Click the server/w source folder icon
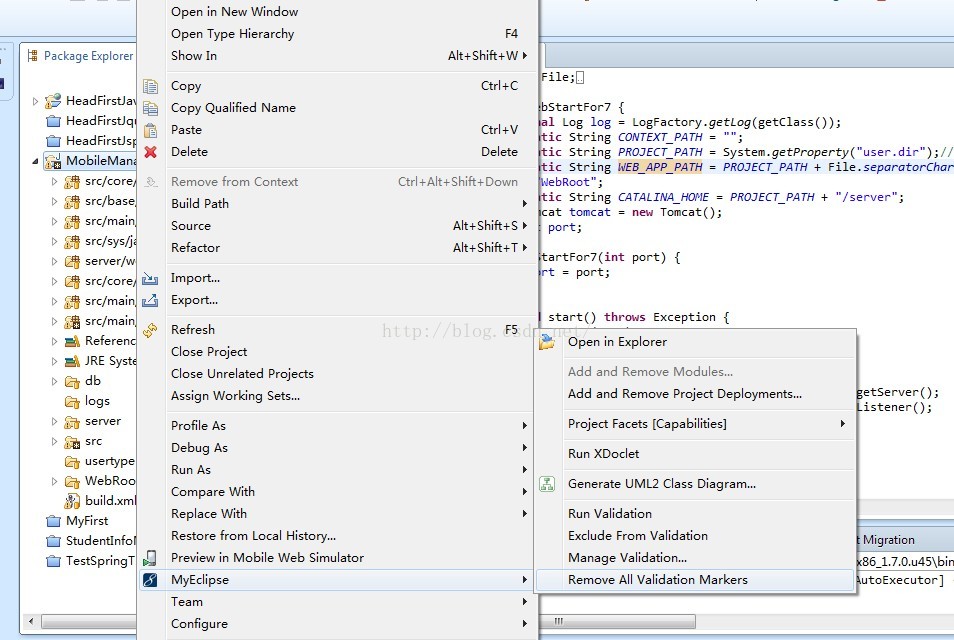This screenshot has width=954, height=640. coord(72,262)
